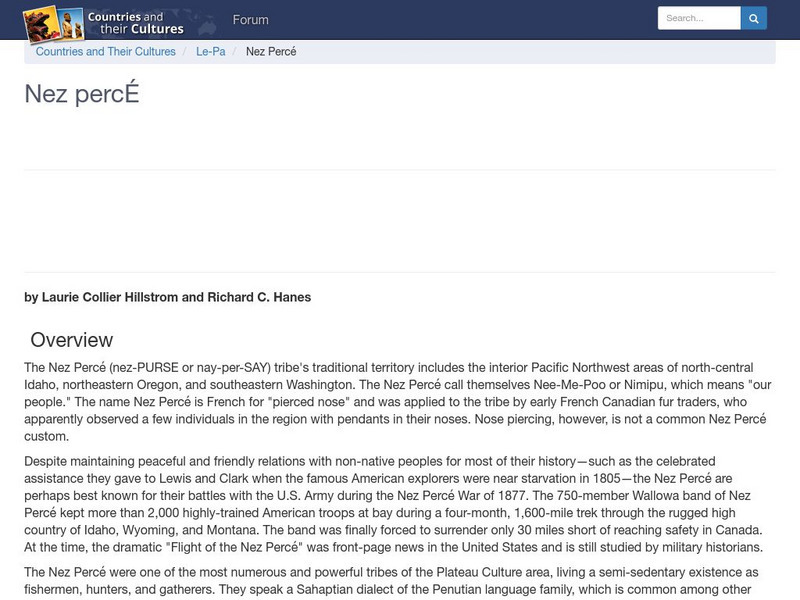
Task: Select the Nez Percé breadcrumb text
Action: point(271,52)
